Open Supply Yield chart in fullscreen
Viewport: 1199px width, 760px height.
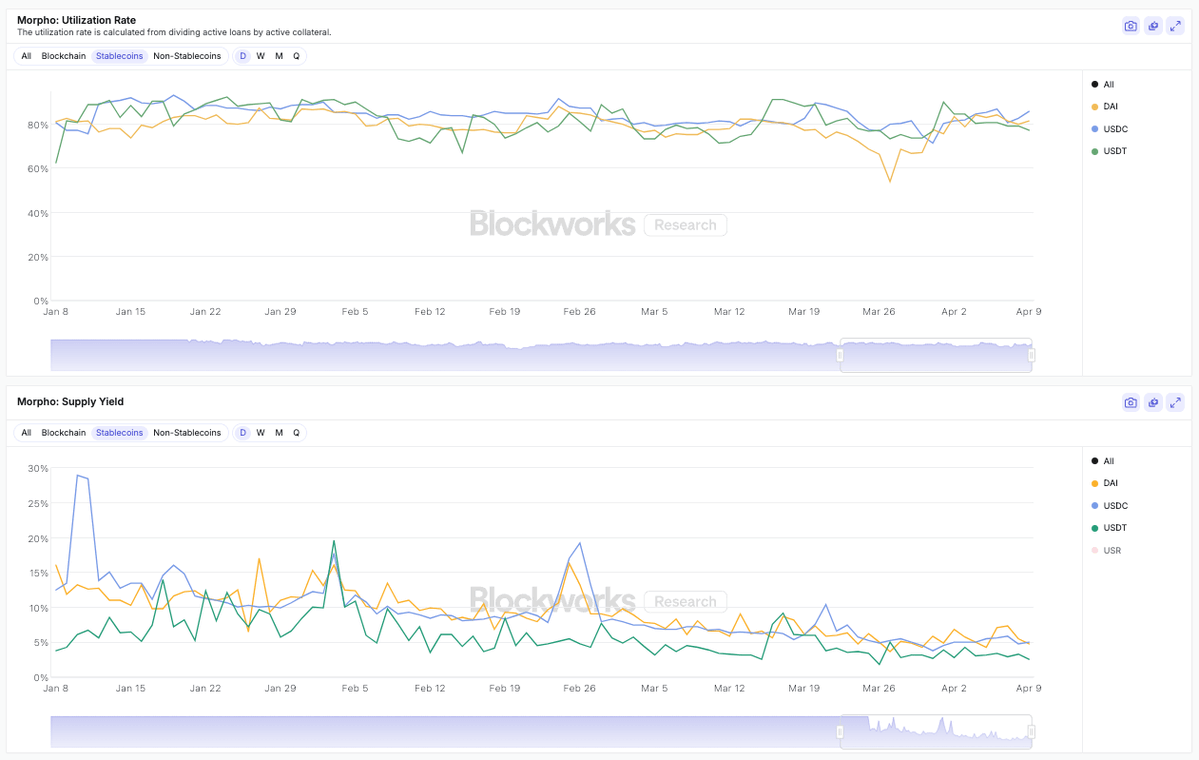1176,403
